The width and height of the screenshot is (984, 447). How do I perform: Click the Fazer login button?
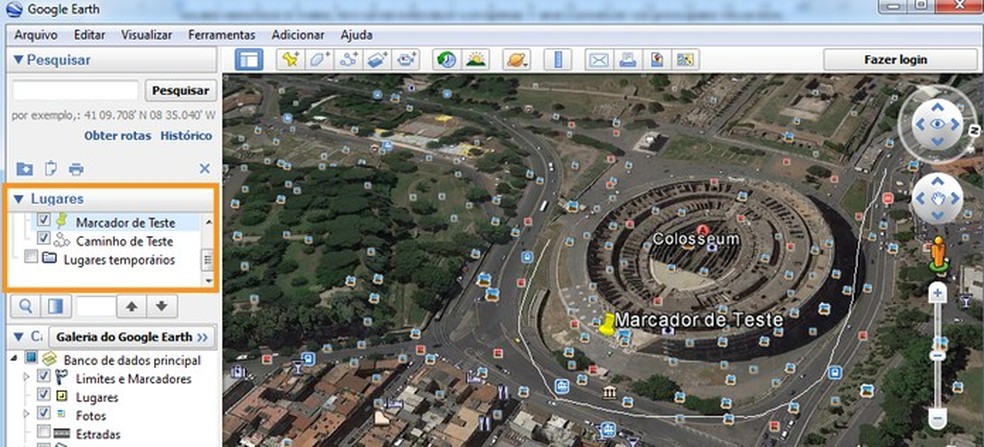tap(896, 60)
